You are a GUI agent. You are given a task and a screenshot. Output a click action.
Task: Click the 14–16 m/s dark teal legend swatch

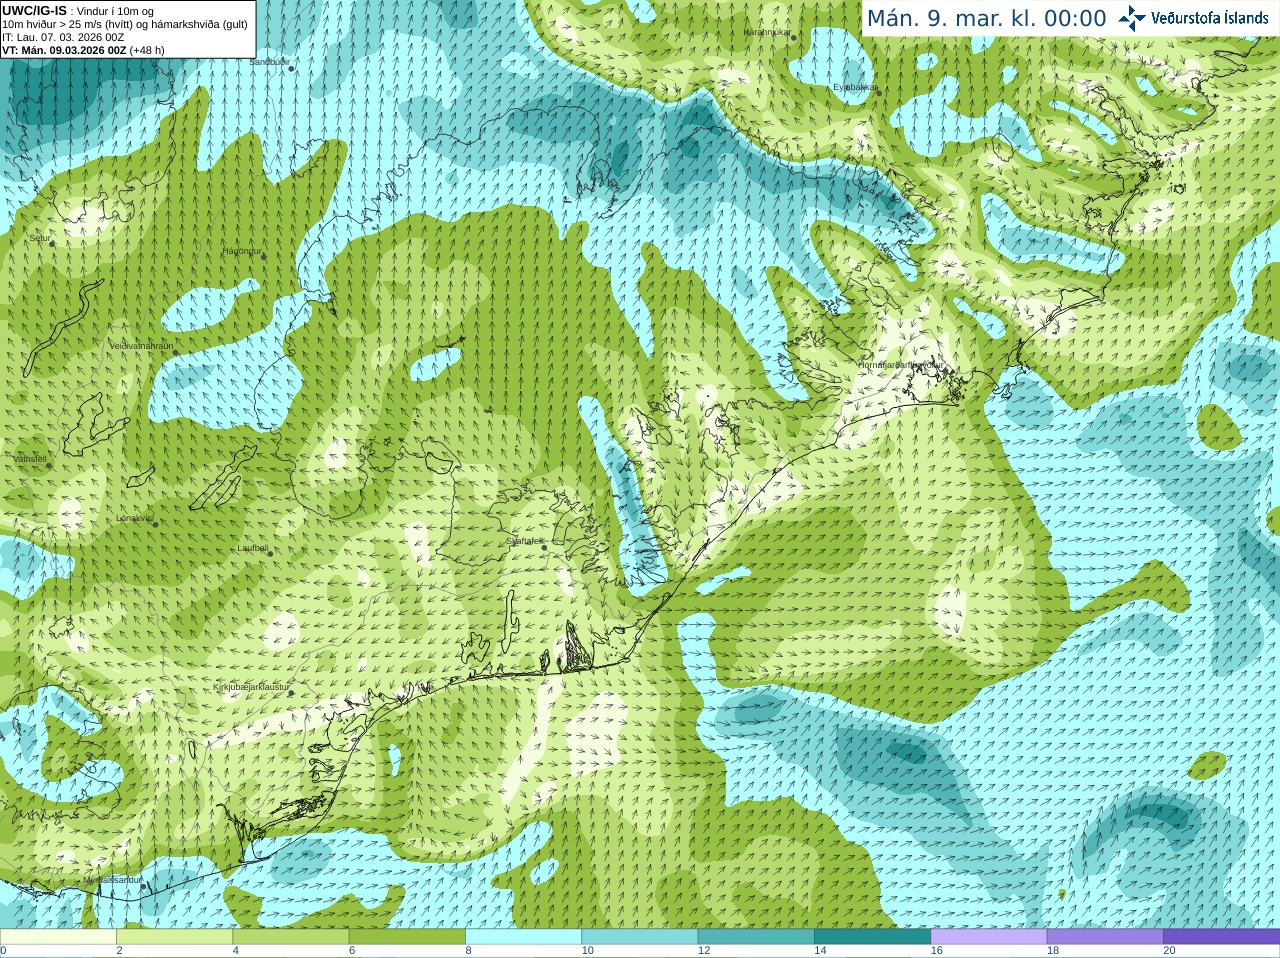click(872, 937)
